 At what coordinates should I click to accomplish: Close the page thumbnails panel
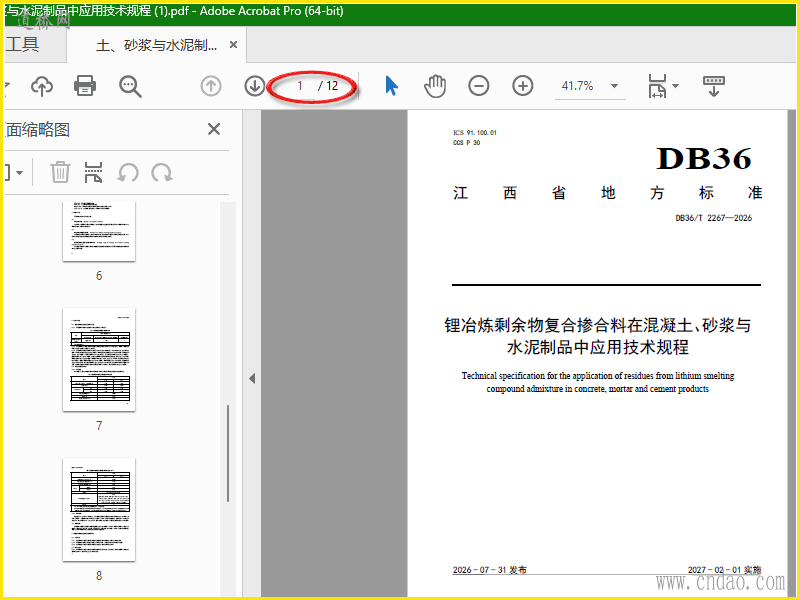coord(214,129)
